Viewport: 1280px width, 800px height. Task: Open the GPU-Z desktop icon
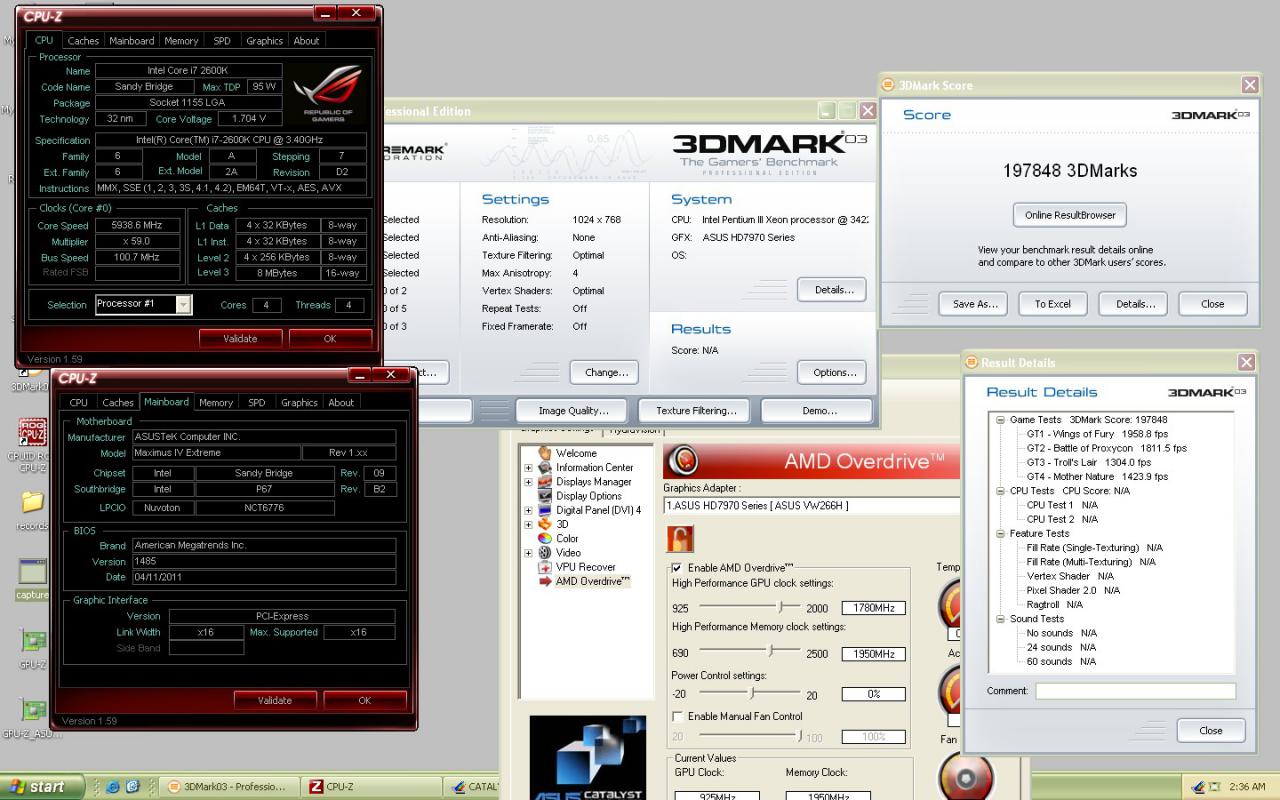[32, 641]
